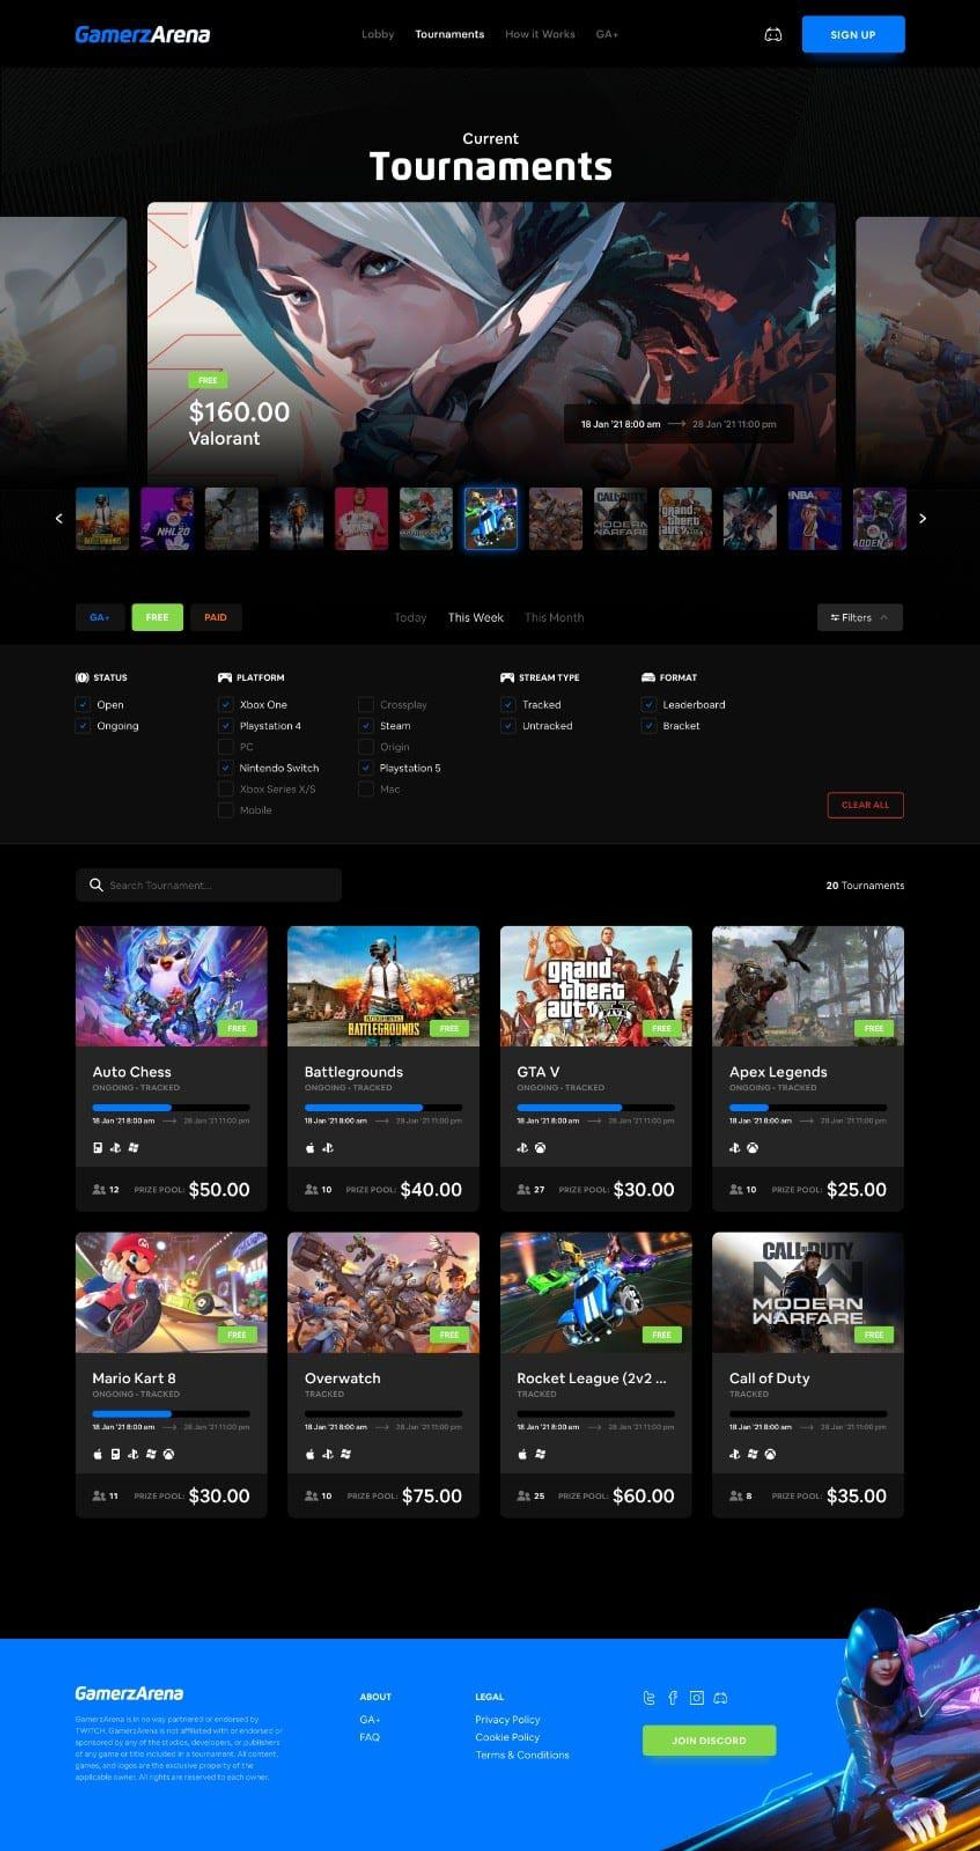This screenshot has height=1851, width=980.
Task: Switch to the This Month tab
Action: click(554, 618)
